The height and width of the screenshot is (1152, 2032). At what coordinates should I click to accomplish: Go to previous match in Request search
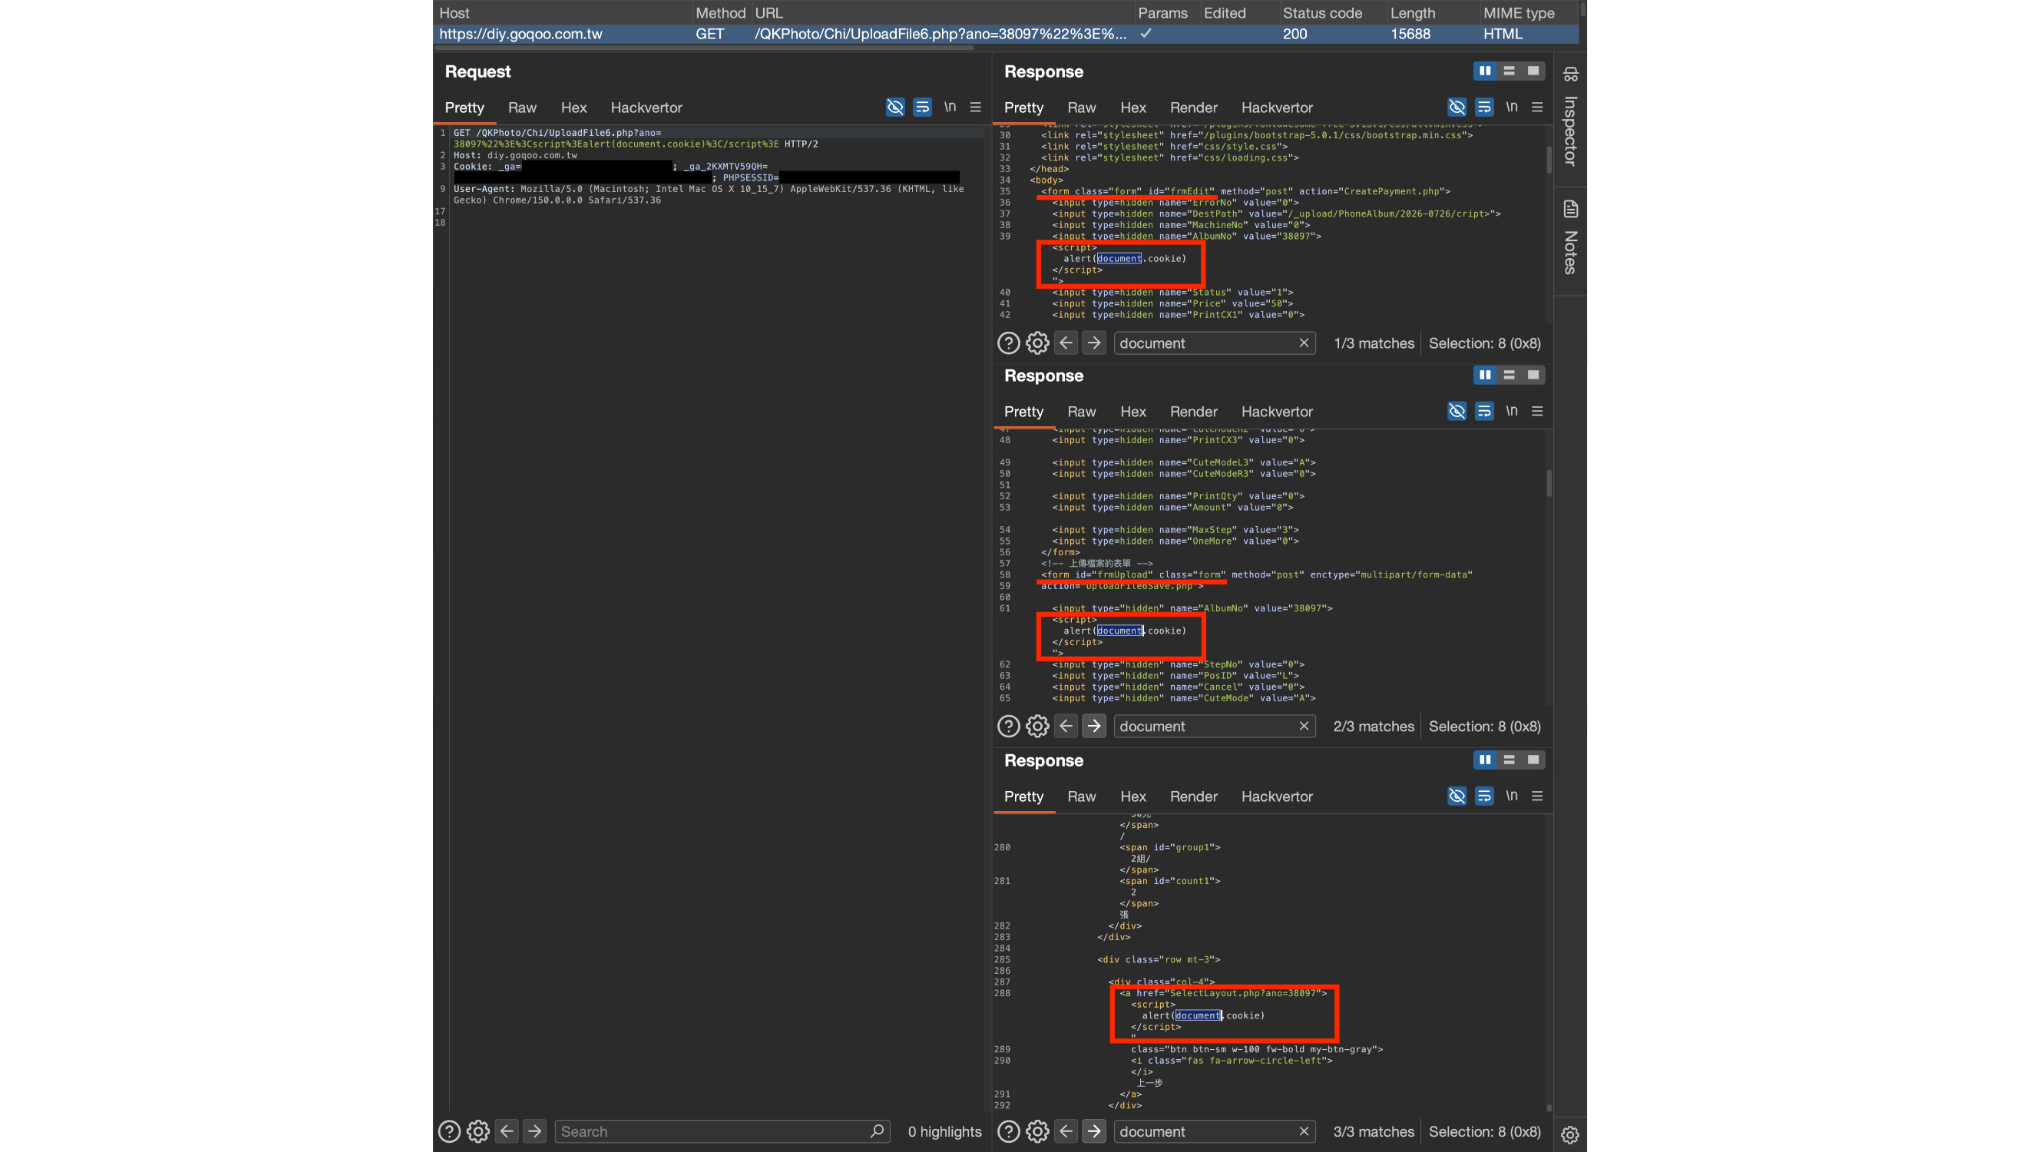pos(507,1131)
